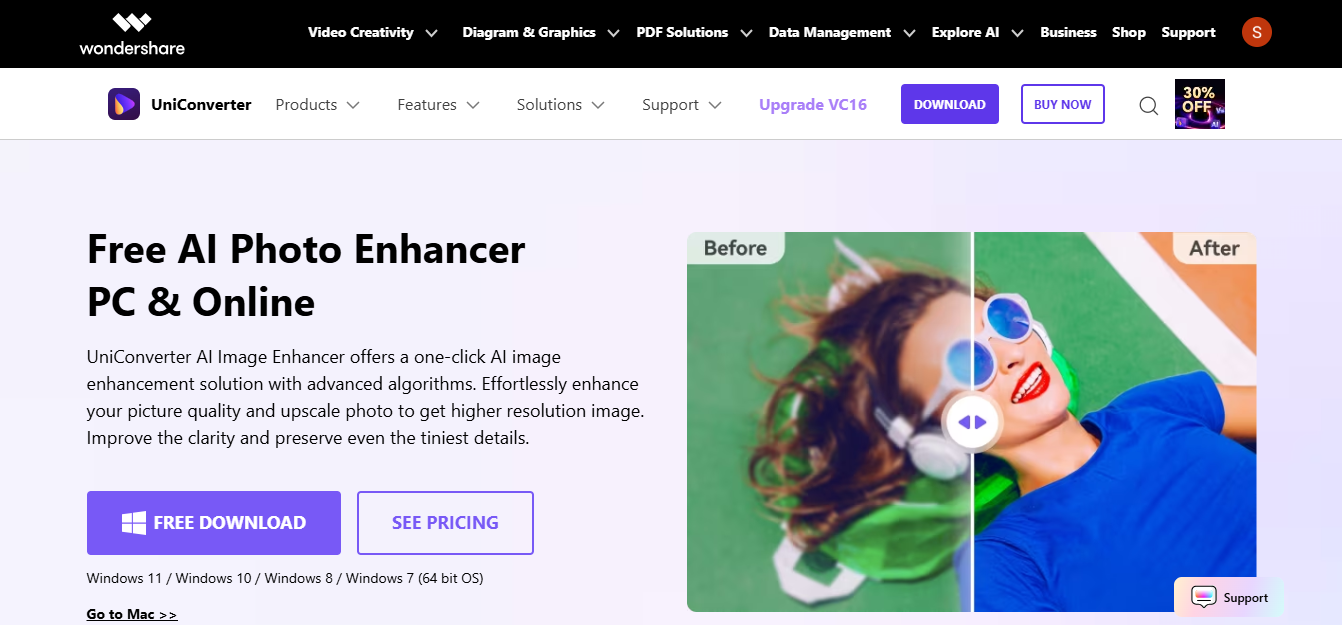Click the before/after slider handle
1342x625 pixels.
972,422
